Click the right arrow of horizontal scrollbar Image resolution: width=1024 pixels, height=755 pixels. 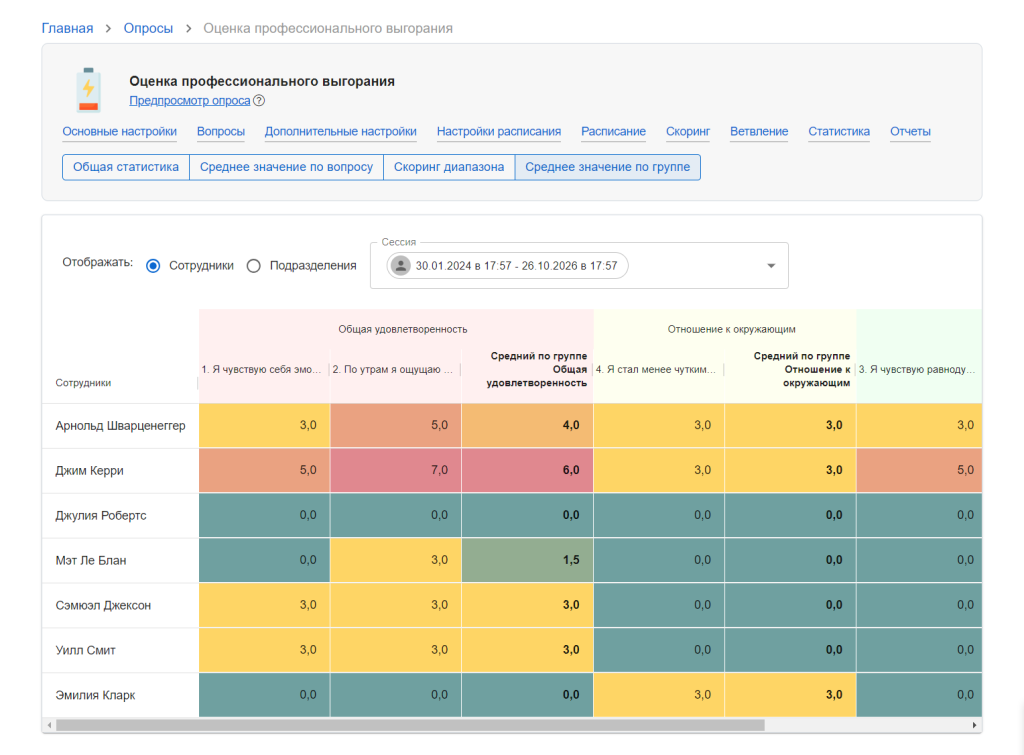pos(975,725)
